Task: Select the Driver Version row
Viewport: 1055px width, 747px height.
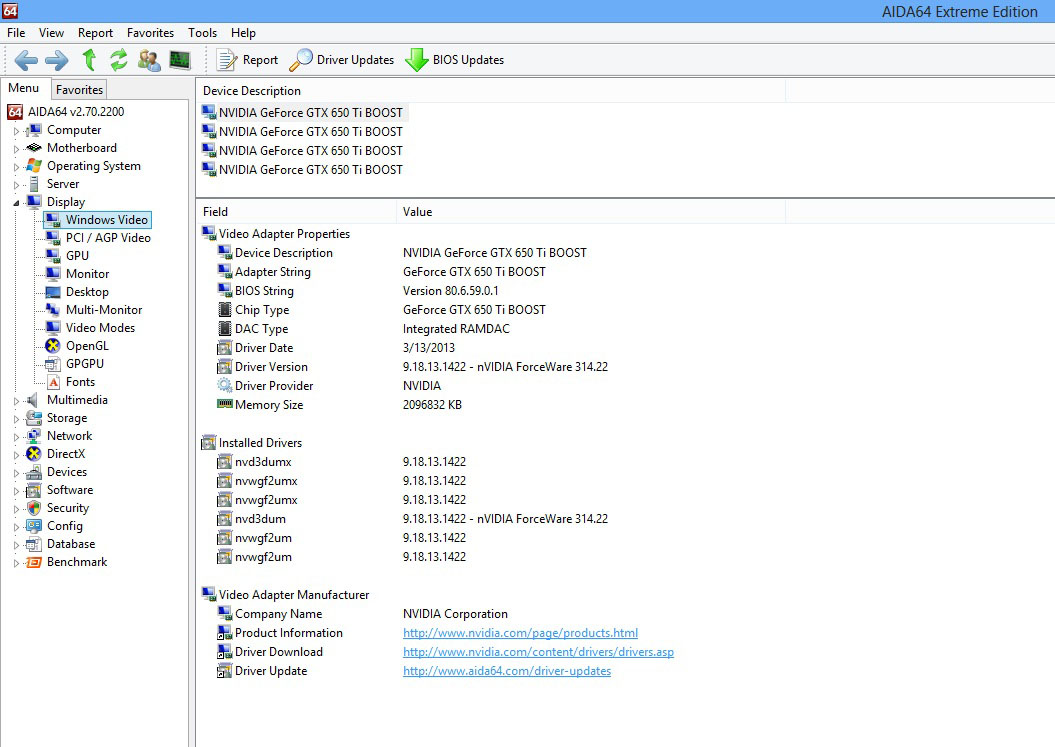Action: click(x=412, y=367)
